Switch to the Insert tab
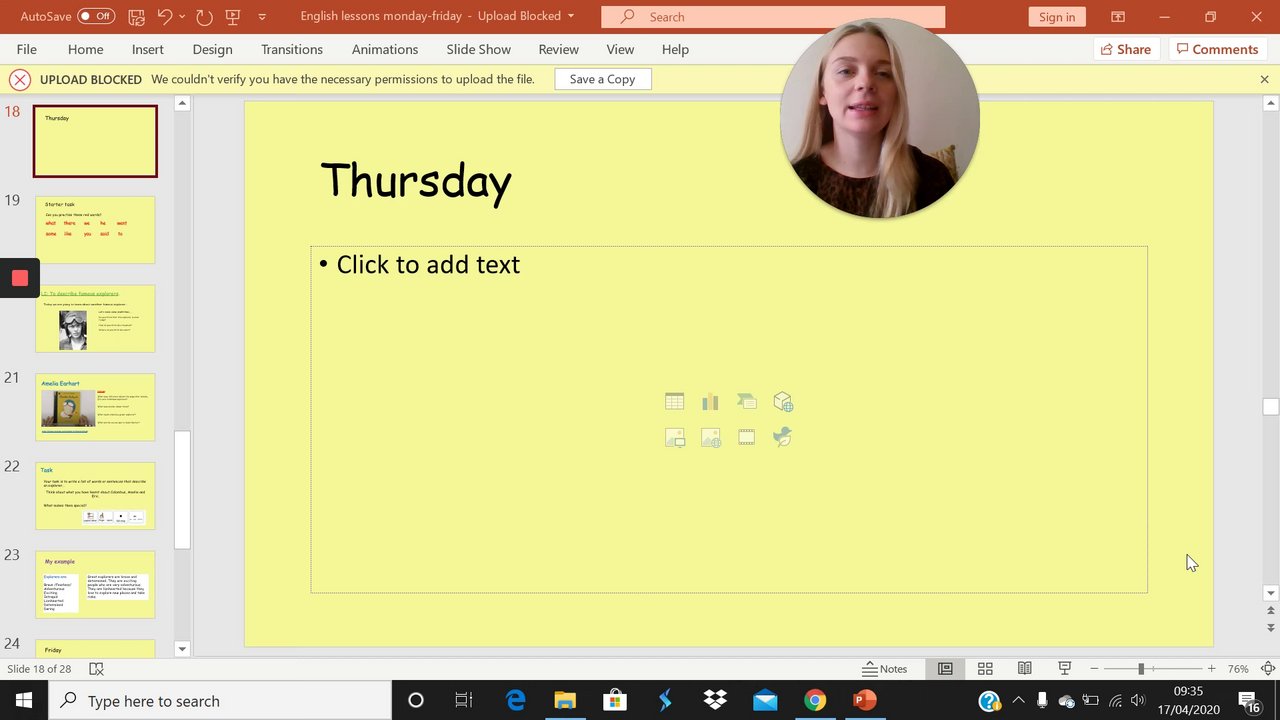Viewport: 1280px width, 720px height. (x=148, y=49)
